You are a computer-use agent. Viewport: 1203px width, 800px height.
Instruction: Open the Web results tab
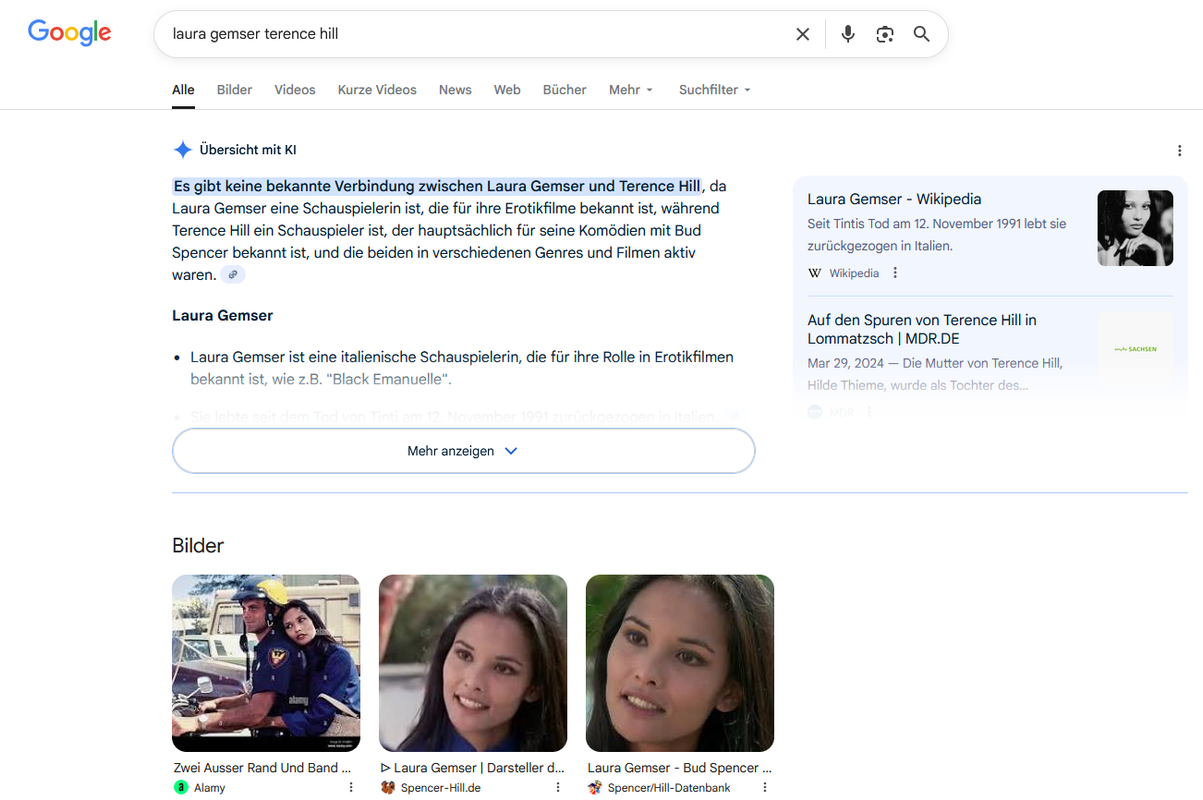pyautogui.click(x=507, y=90)
